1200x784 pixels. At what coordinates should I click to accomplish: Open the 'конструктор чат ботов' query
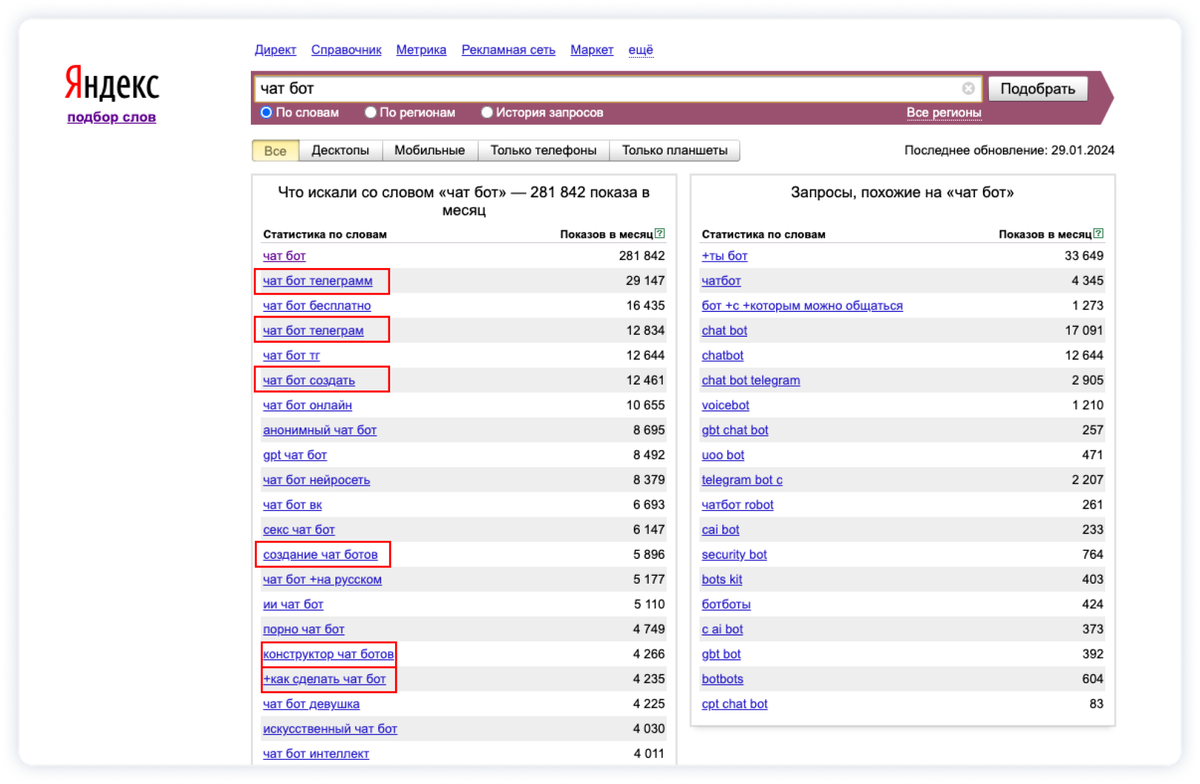[x=328, y=655]
